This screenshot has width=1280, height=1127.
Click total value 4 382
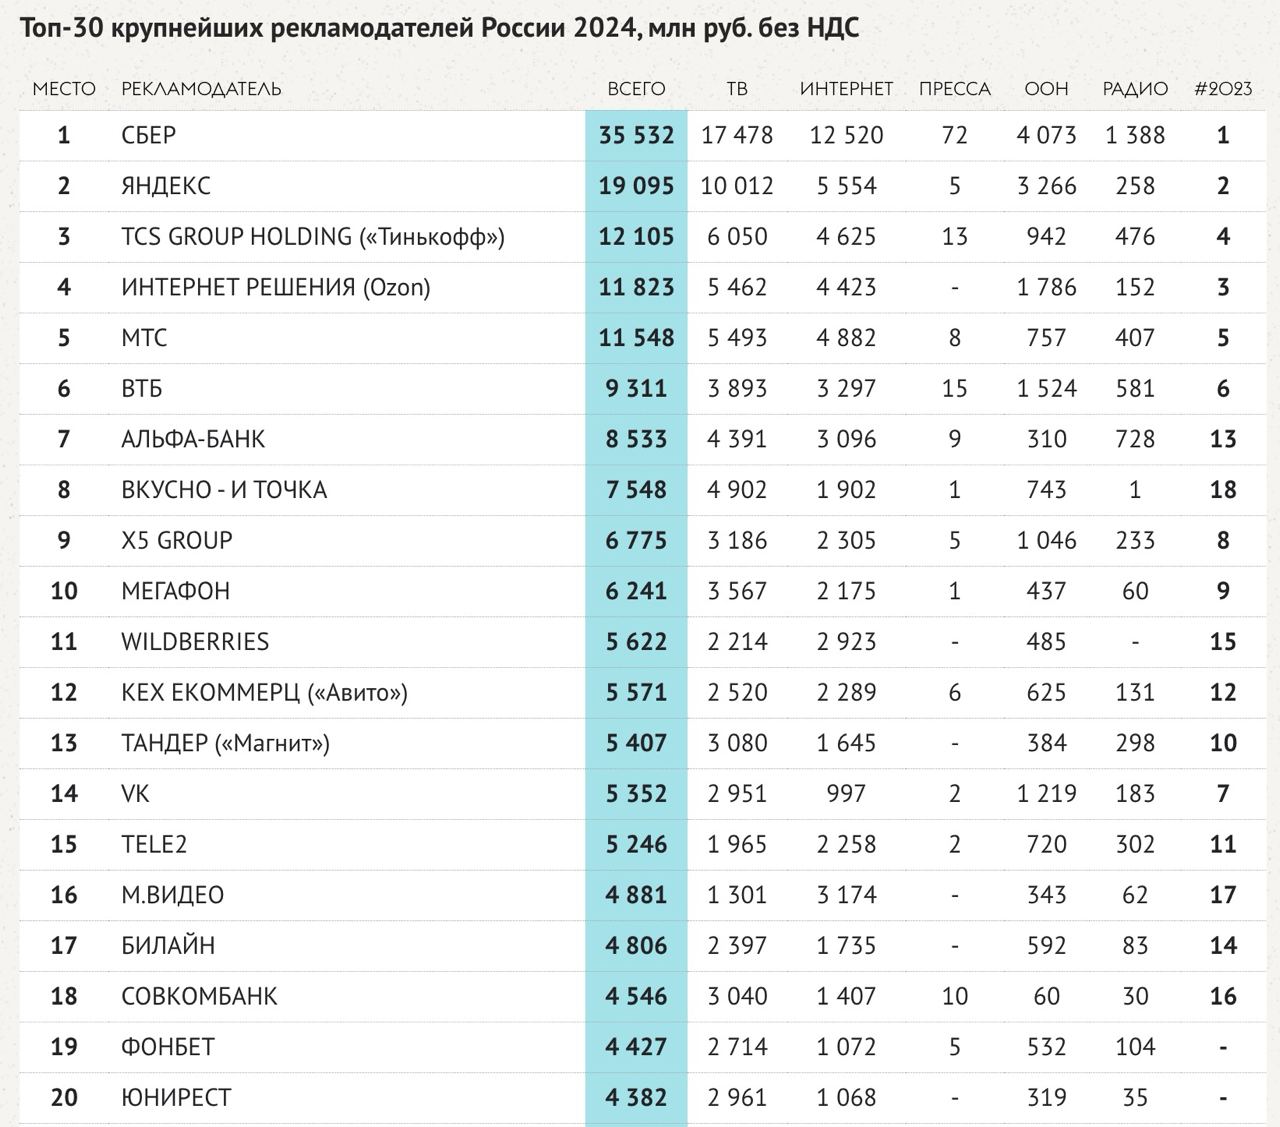pos(637,1098)
